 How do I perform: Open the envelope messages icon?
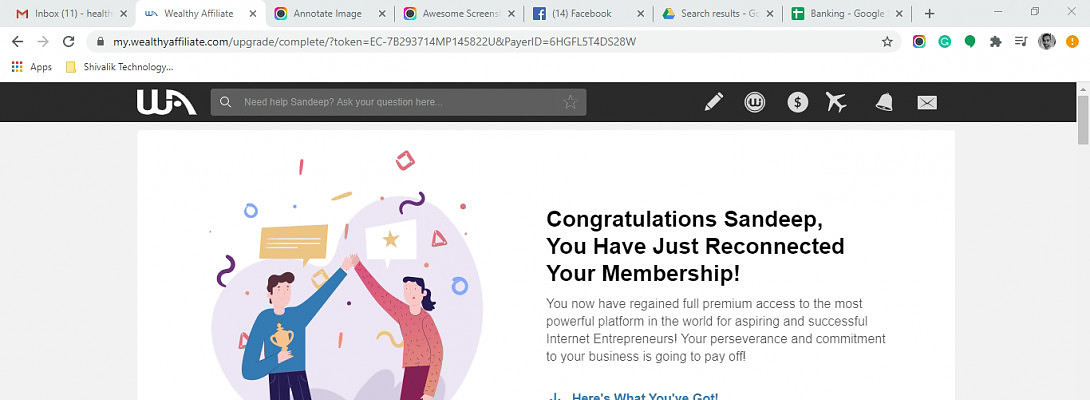[x=927, y=102]
